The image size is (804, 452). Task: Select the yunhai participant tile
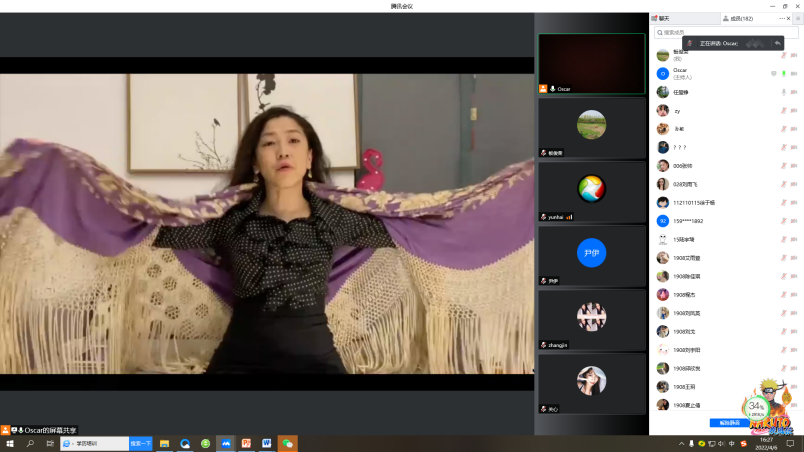[591, 192]
